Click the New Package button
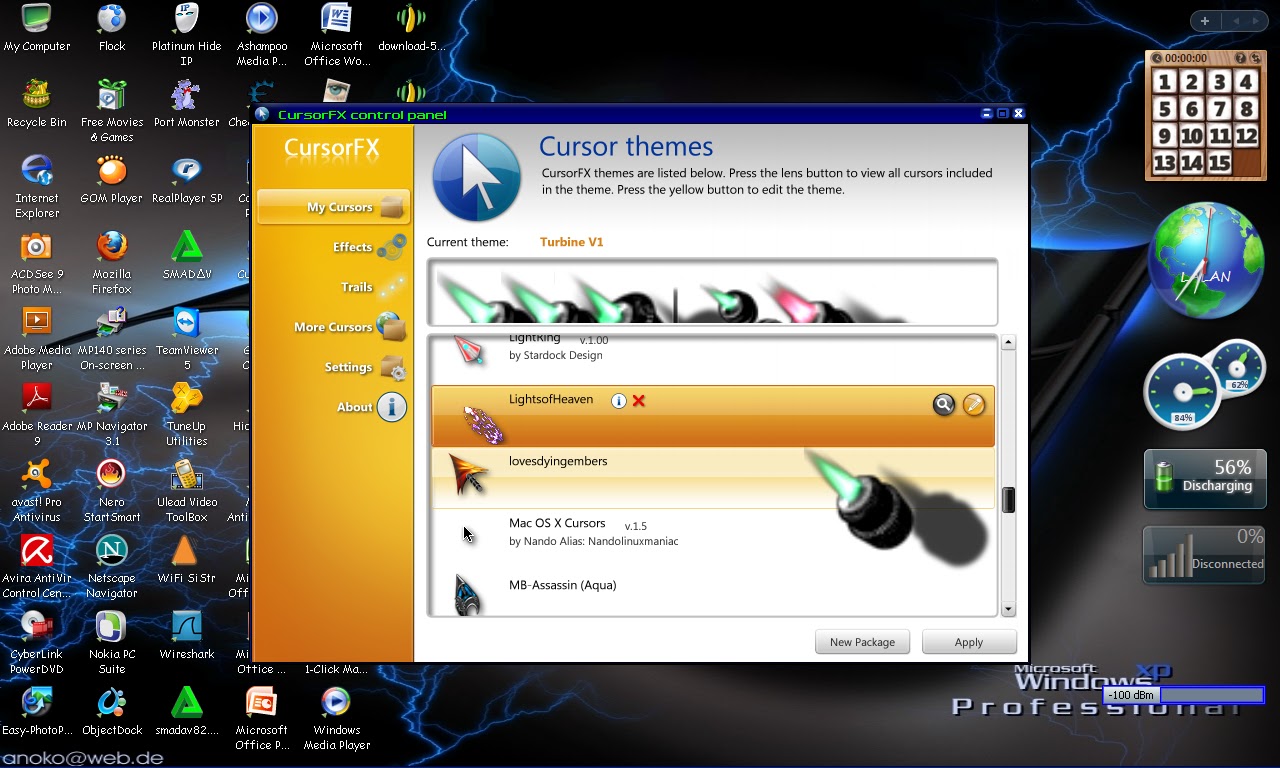 (x=862, y=641)
